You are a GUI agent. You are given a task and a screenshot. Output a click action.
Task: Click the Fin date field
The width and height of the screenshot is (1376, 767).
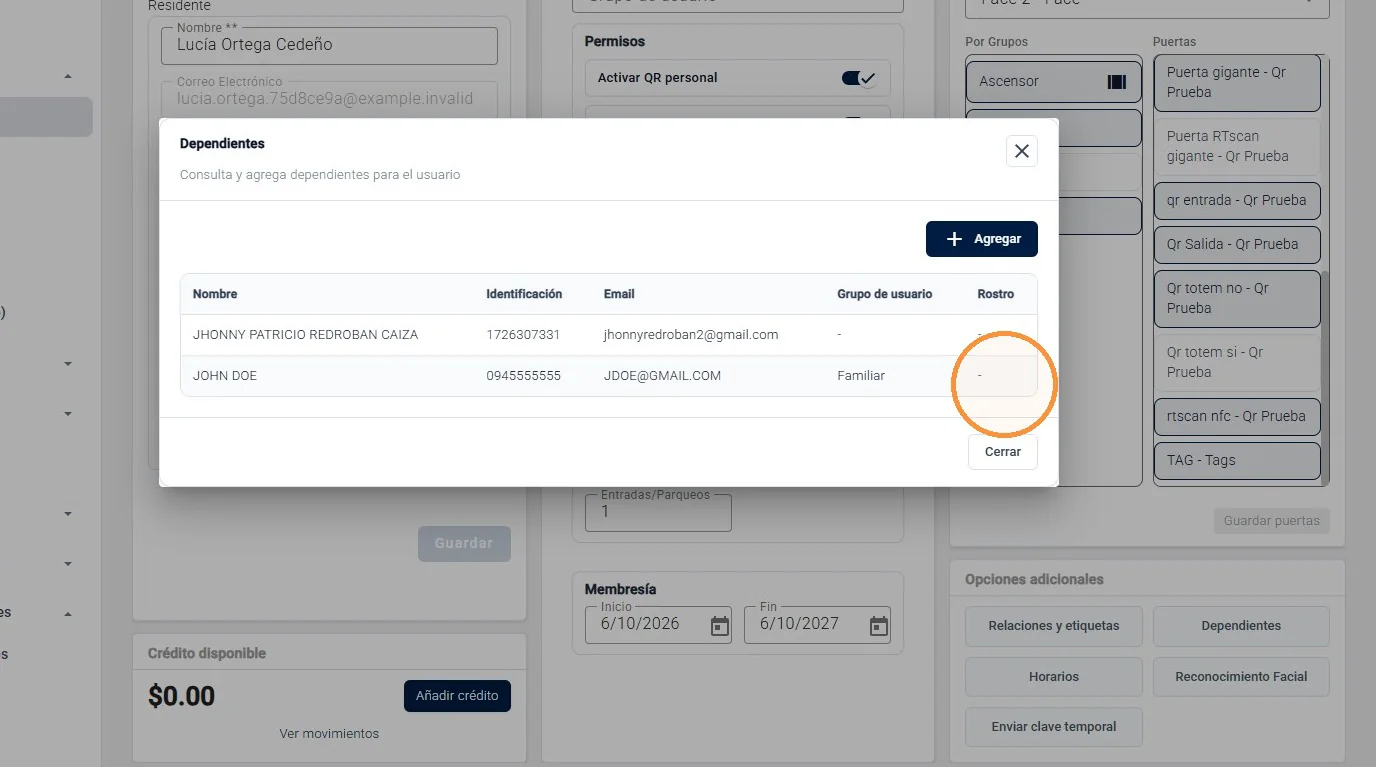click(817, 625)
